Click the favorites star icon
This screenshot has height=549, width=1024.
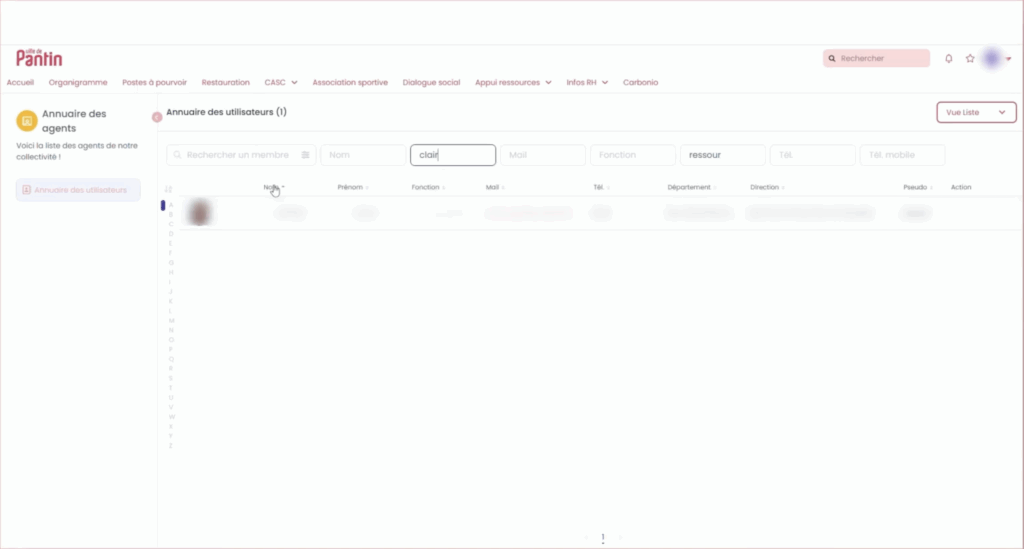[970, 59]
